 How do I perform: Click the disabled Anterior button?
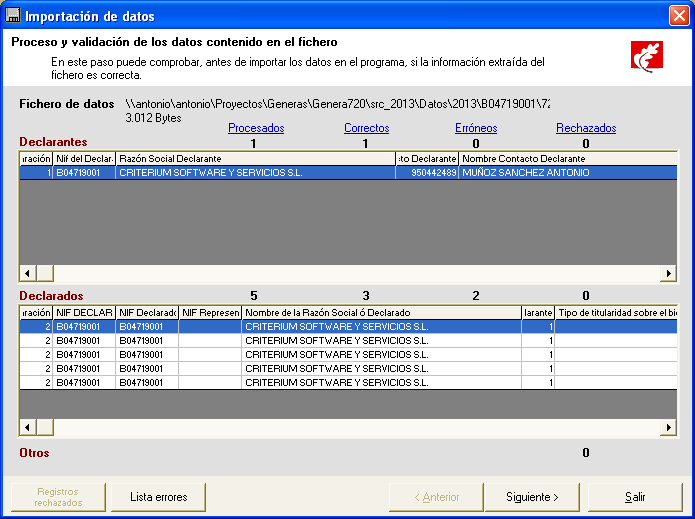point(436,497)
